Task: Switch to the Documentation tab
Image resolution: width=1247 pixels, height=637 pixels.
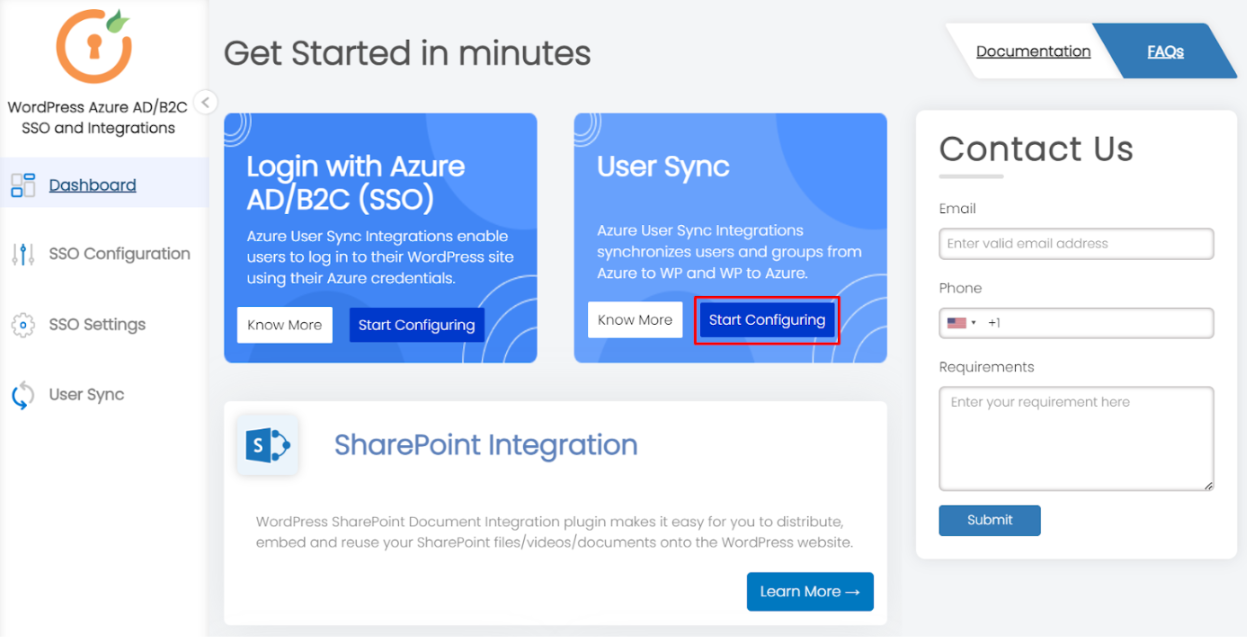Action: click(x=1033, y=51)
